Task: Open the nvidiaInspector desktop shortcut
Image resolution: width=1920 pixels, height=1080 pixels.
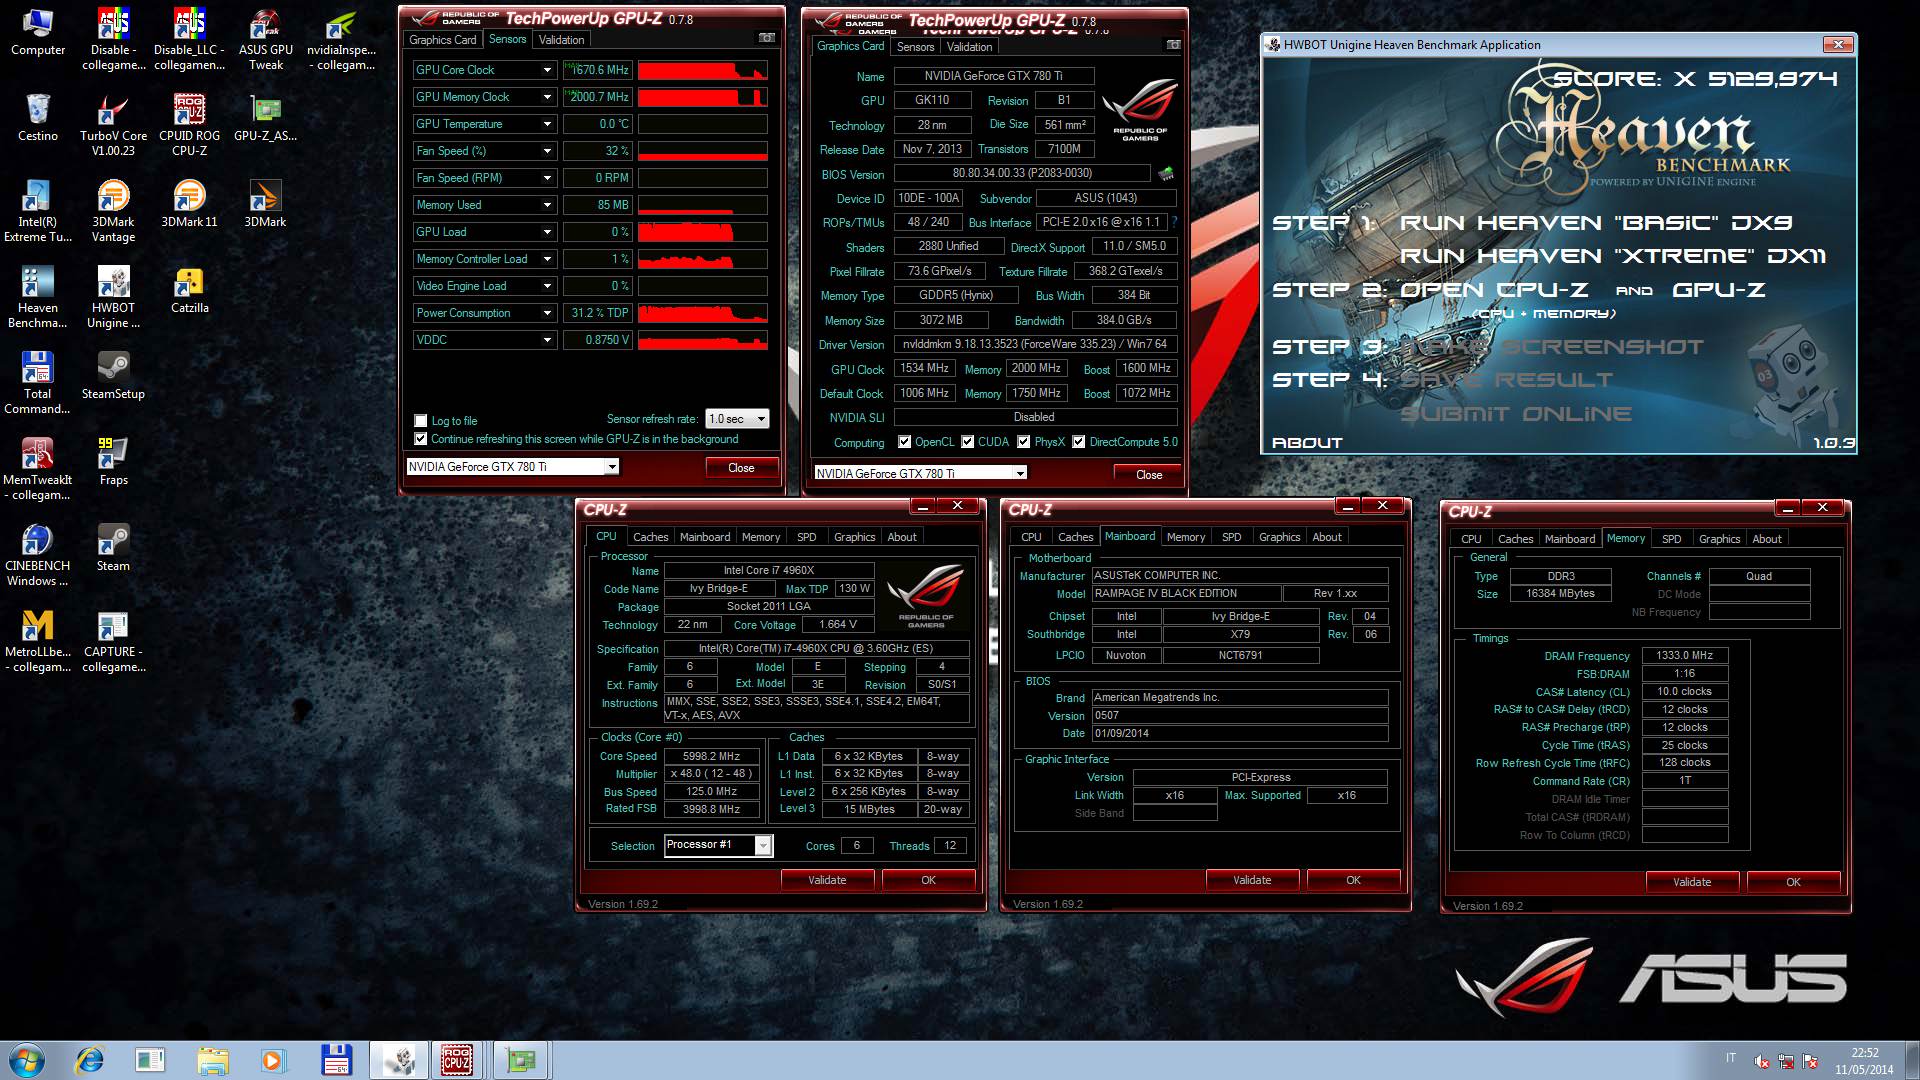Action: [x=341, y=40]
